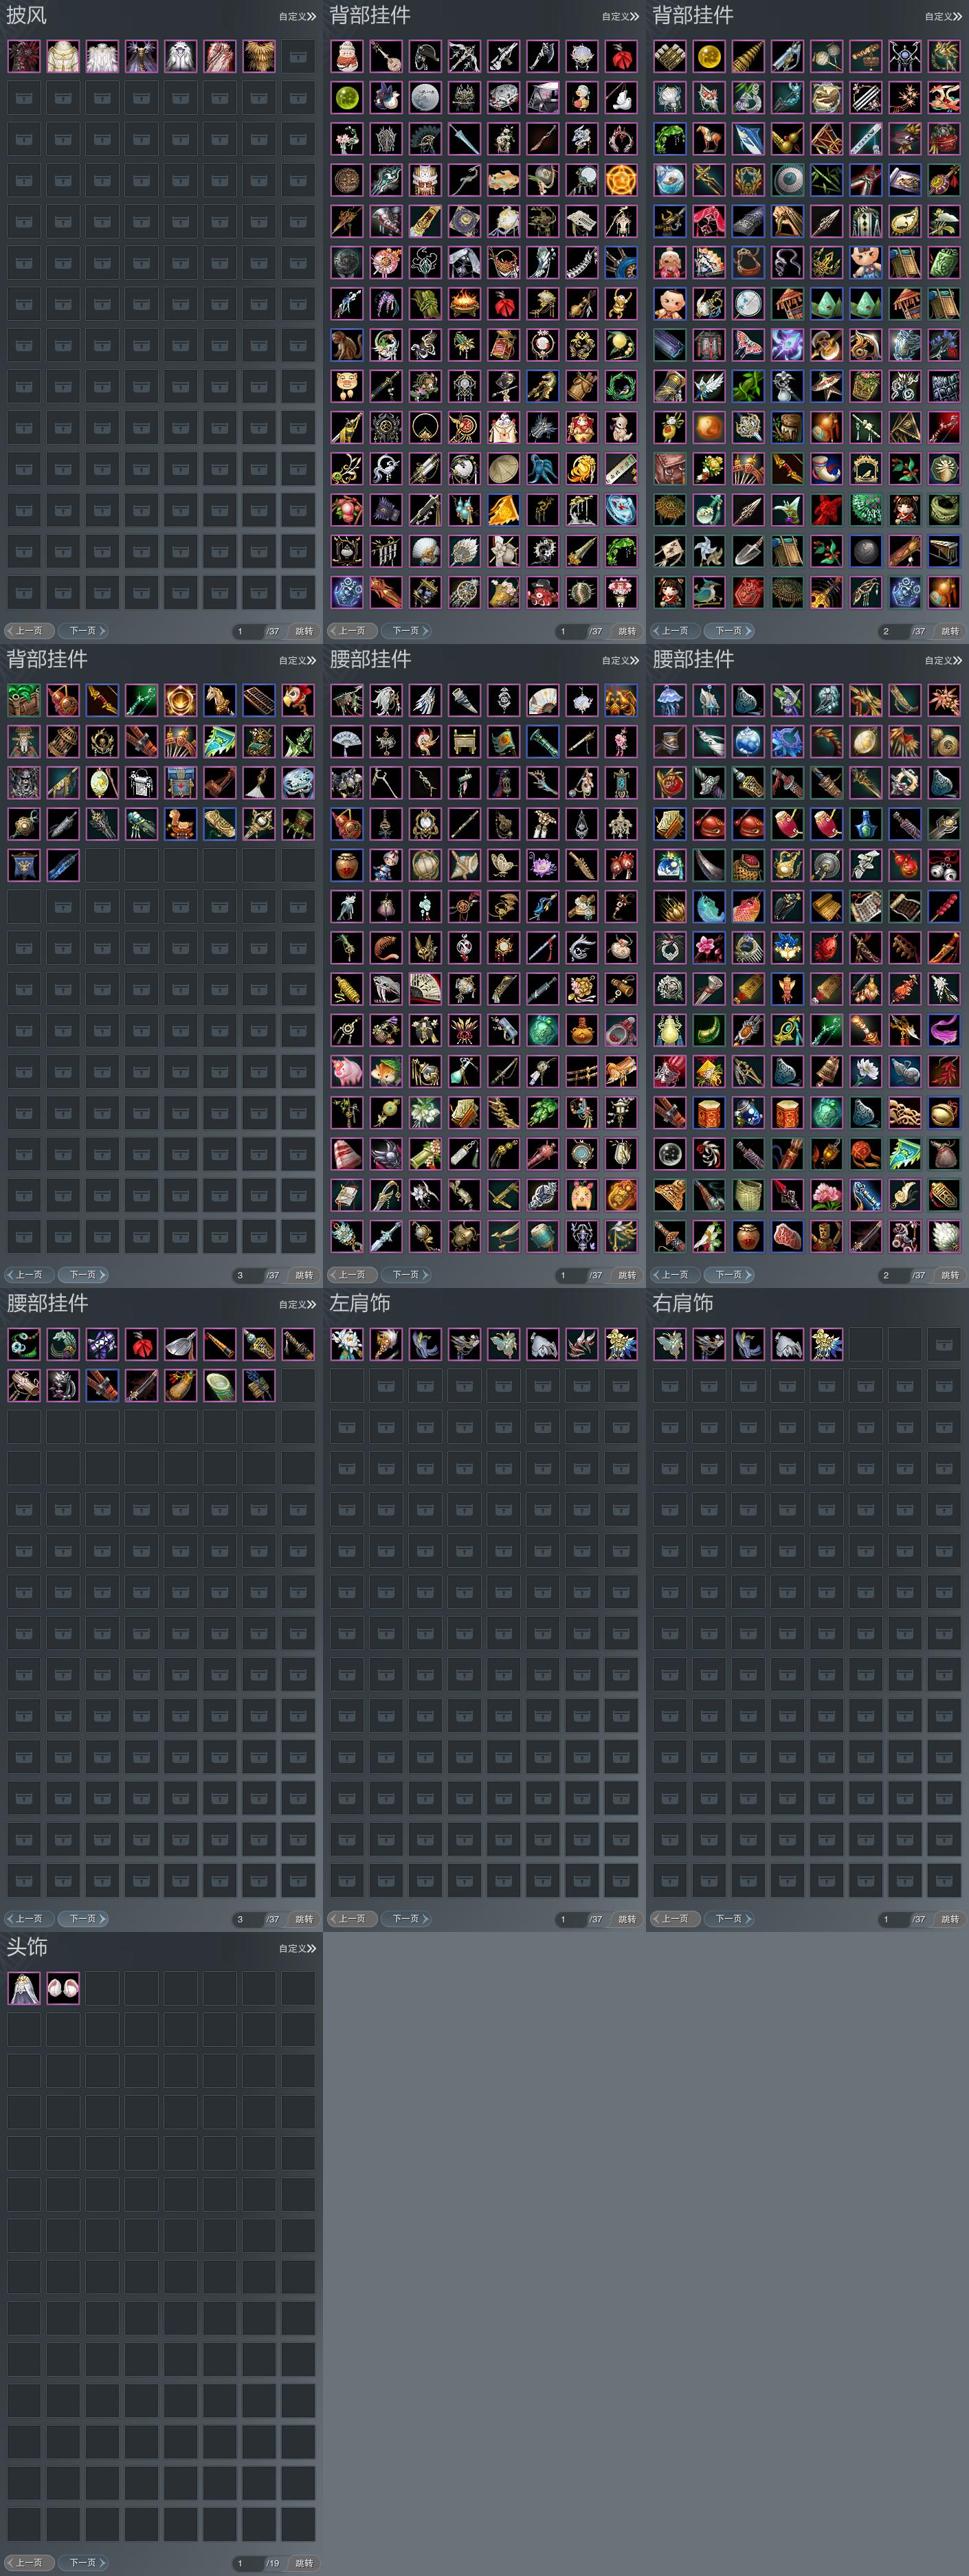This screenshot has width=969, height=2576.
Task: Click the 披风 panel title
Action: click(x=27, y=16)
